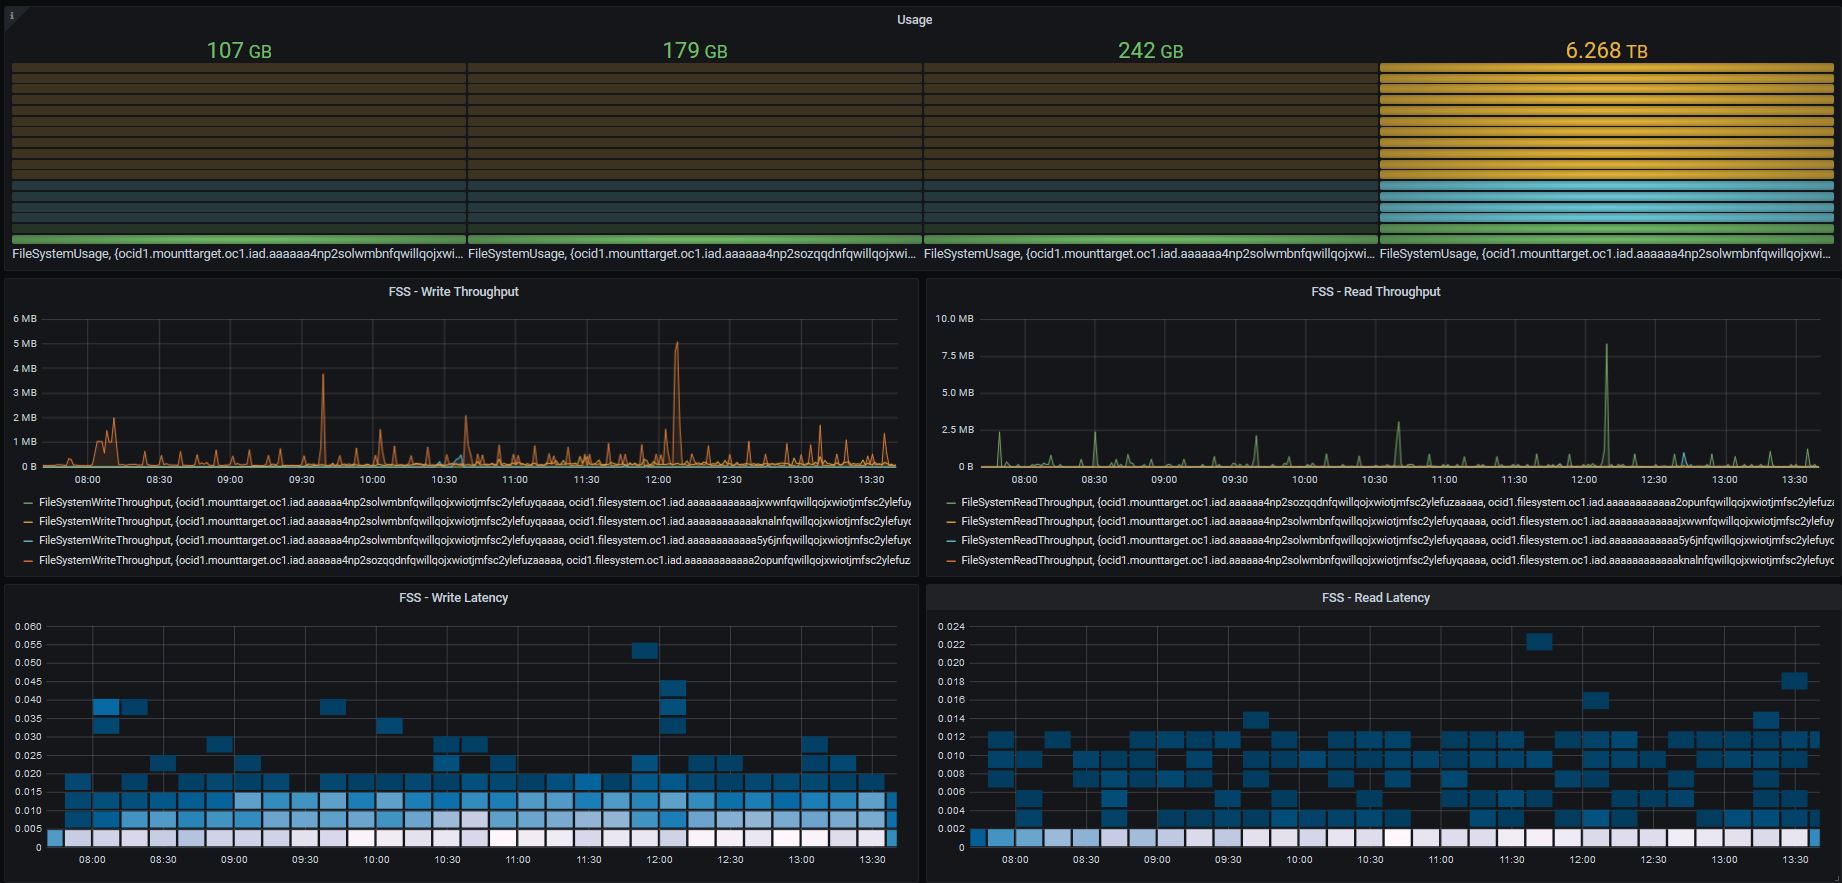The width and height of the screenshot is (1842, 883).
Task: Open the FSS - Write Throughput panel menu
Action: 453,292
